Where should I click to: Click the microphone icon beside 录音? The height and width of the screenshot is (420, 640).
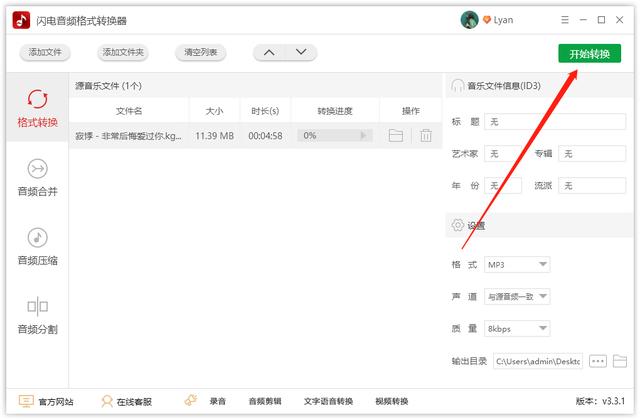(x=191, y=400)
